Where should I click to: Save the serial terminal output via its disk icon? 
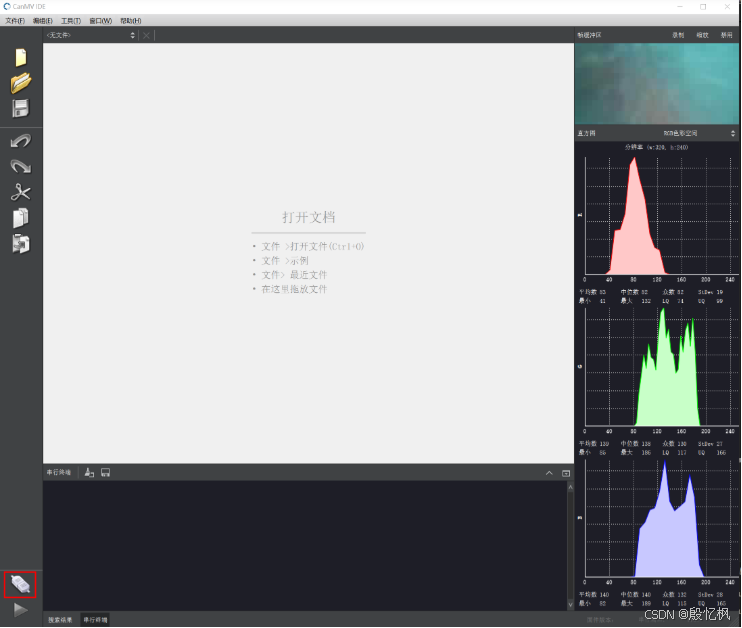pyautogui.click(x=106, y=472)
